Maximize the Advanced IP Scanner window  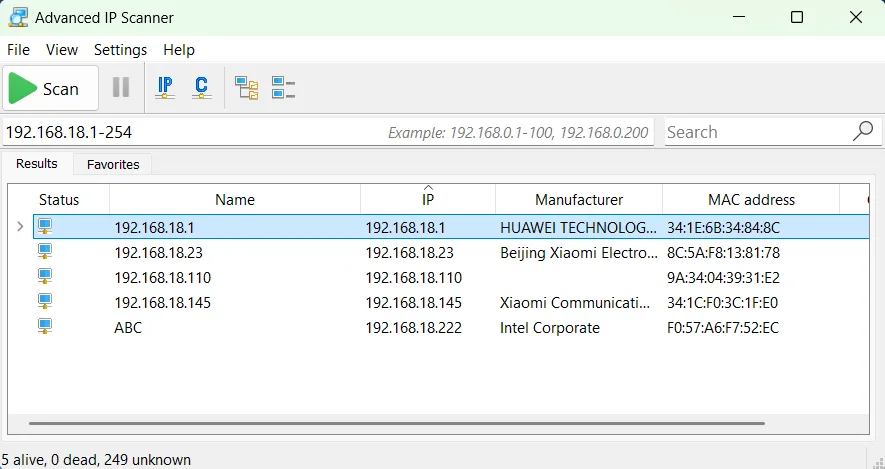pos(796,17)
